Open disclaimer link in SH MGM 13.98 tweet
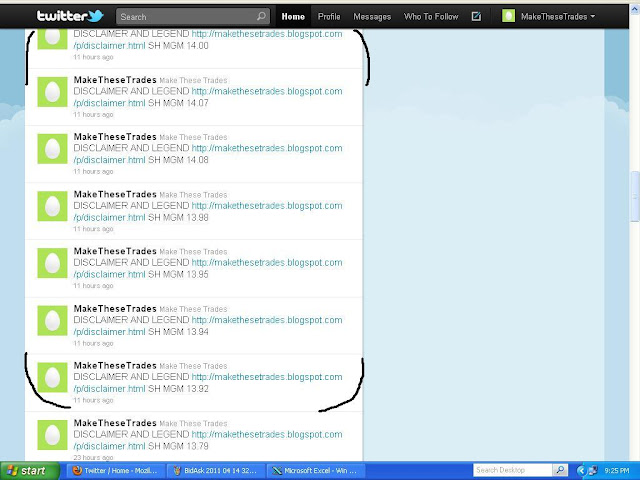This screenshot has height=480, width=640. tap(267, 206)
